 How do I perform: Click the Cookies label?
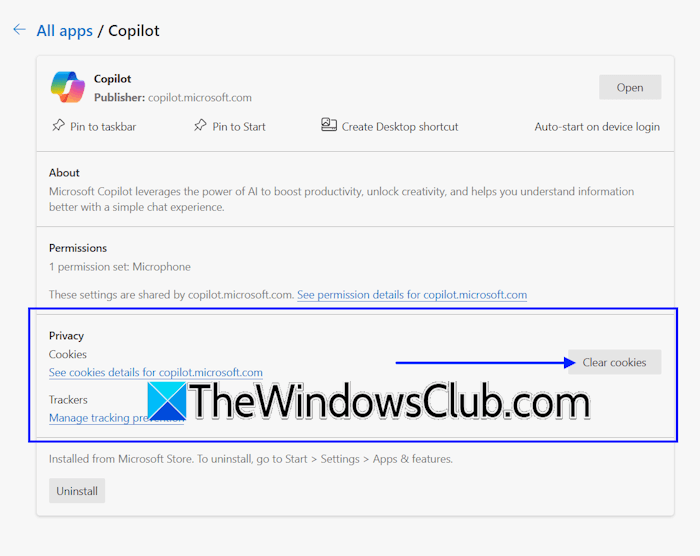click(68, 355)
